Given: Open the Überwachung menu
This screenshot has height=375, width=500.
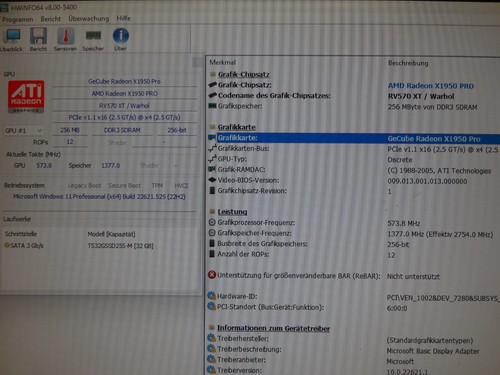Looking at the screenshot, I should (89, 19).
